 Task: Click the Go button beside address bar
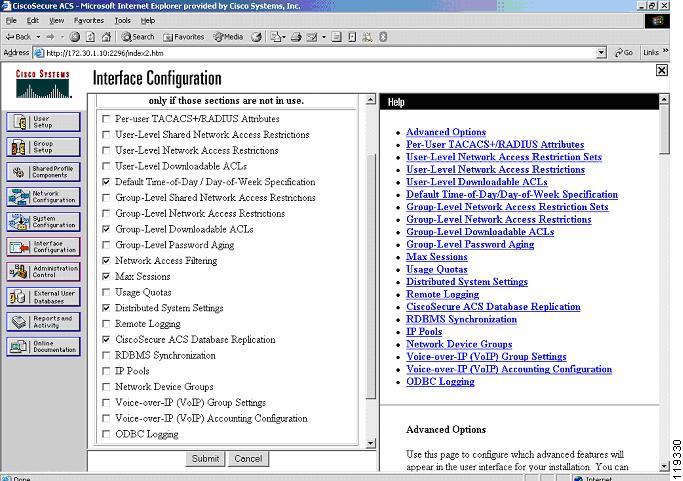click(x=624, y=53)
